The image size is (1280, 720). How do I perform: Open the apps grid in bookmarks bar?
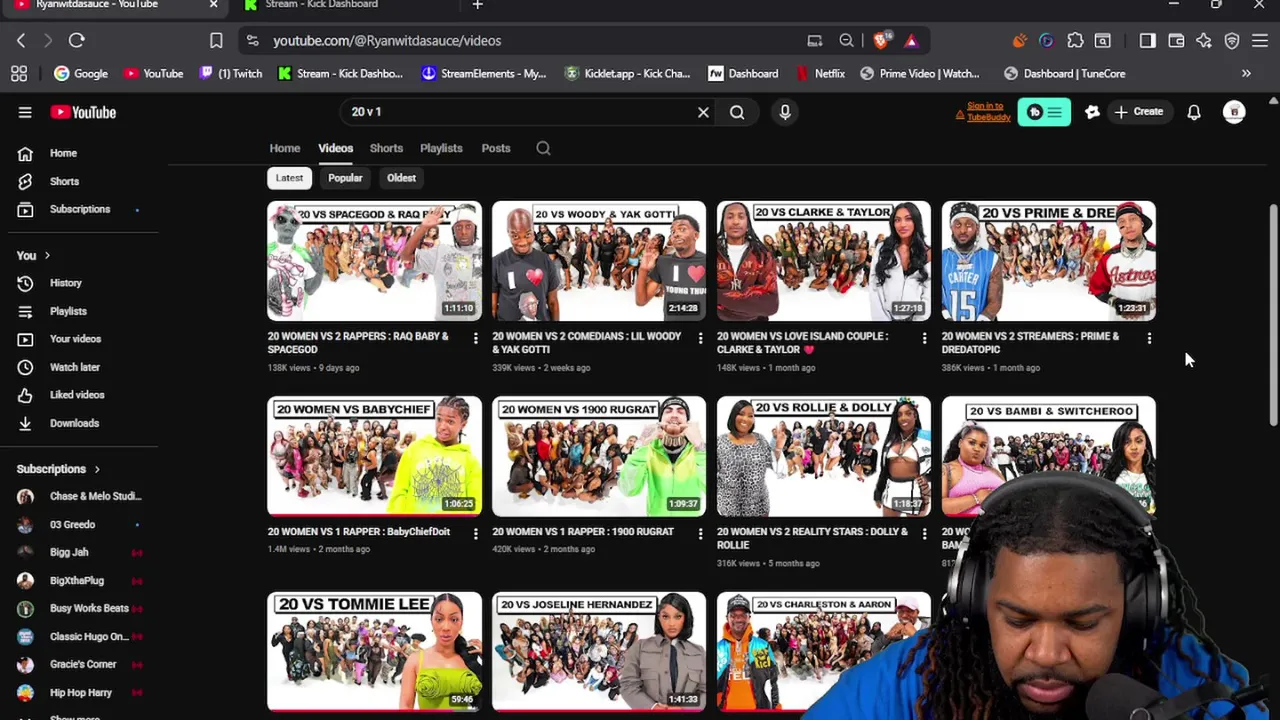click(19, 73)
